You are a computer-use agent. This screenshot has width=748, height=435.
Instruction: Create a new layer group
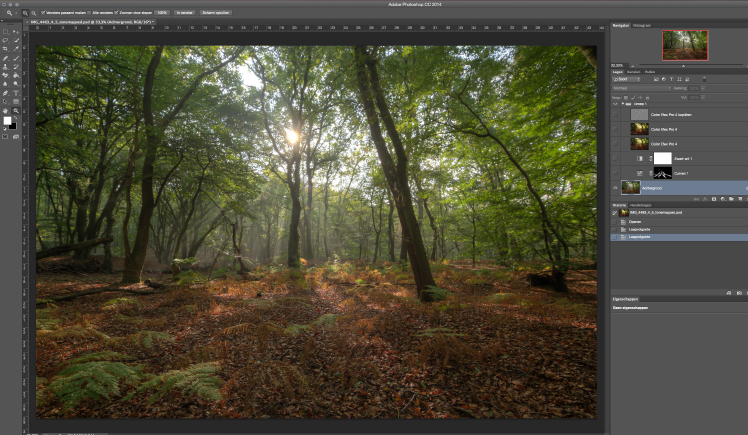pos(731,199)
